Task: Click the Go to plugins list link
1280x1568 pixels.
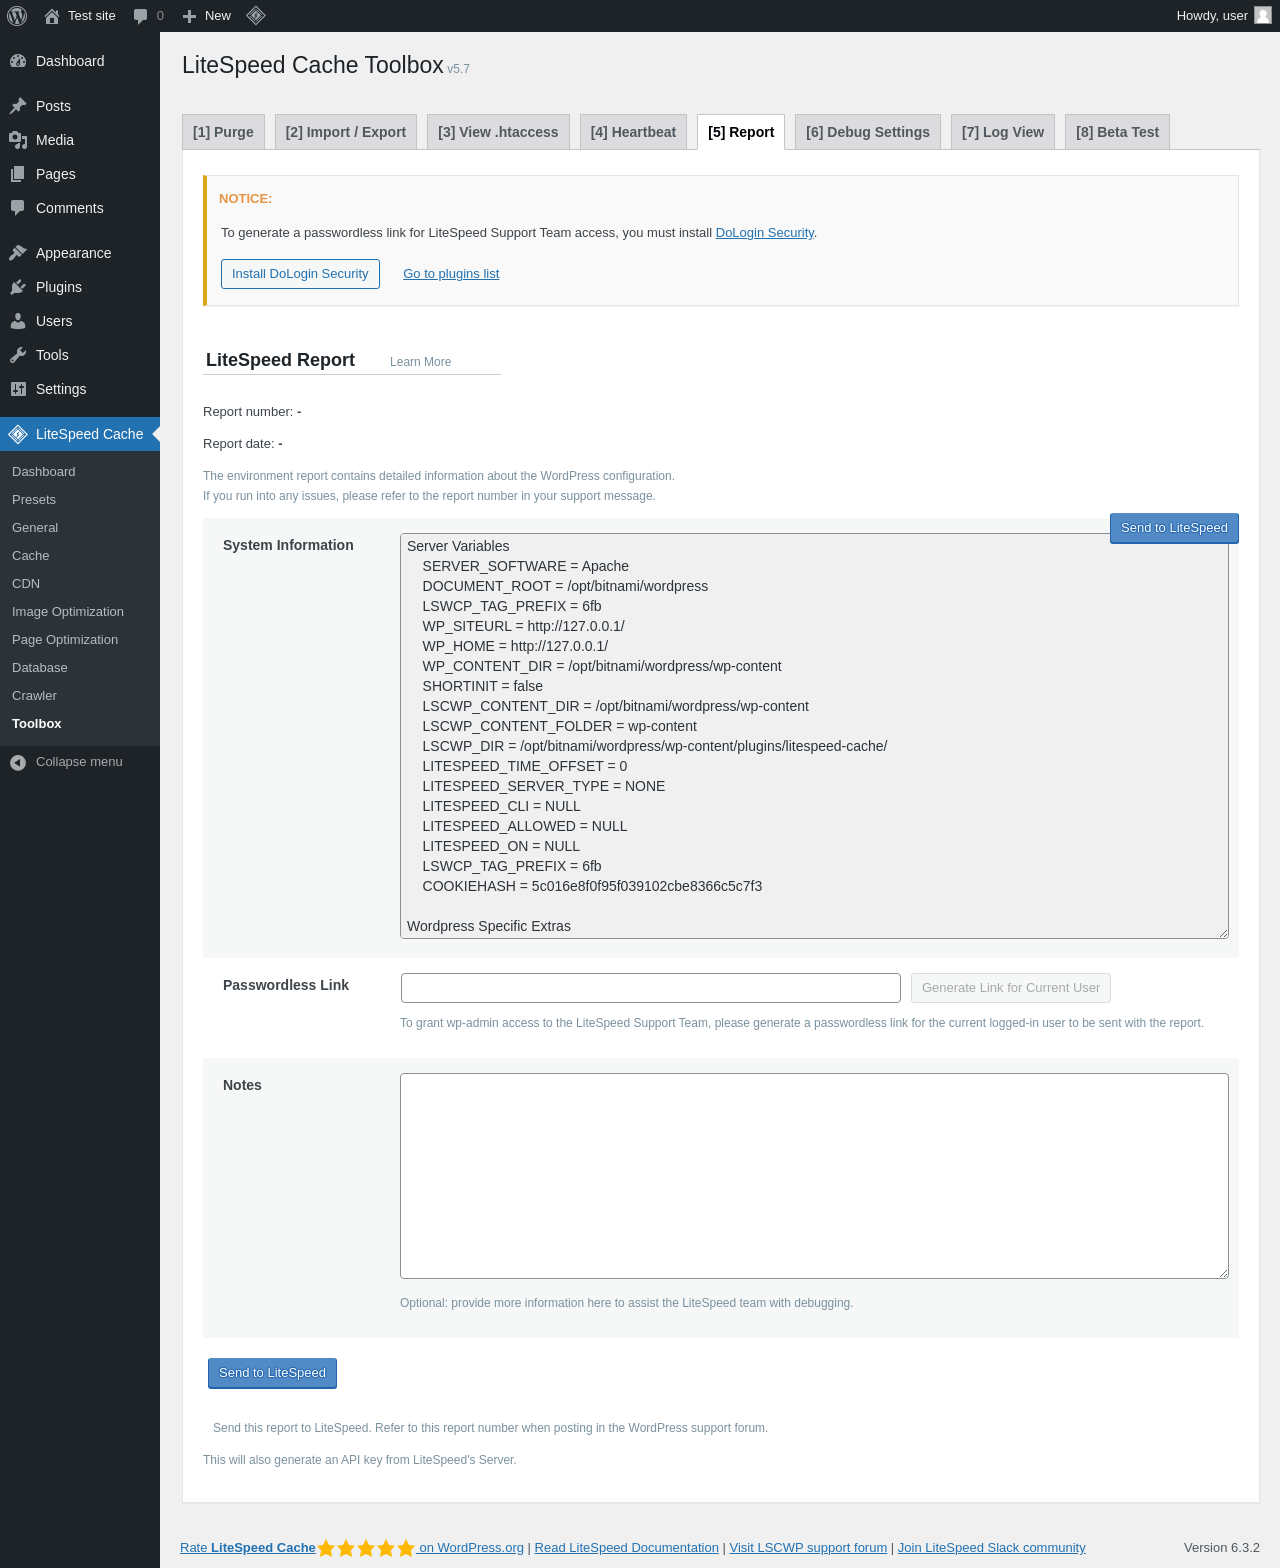Action: pos(451,274)
